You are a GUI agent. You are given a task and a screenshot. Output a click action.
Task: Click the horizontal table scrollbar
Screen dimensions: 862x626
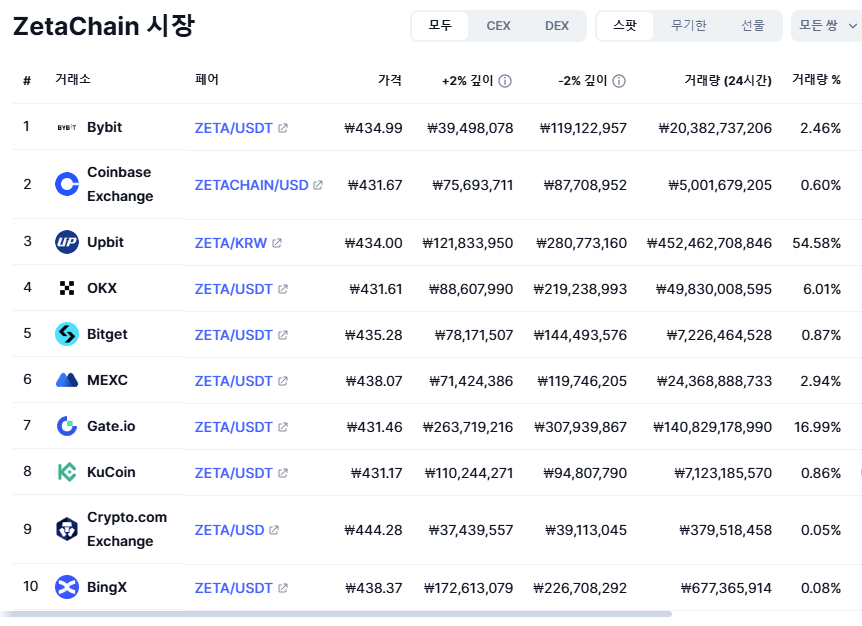pyautogui.click(x=336, y=613)
